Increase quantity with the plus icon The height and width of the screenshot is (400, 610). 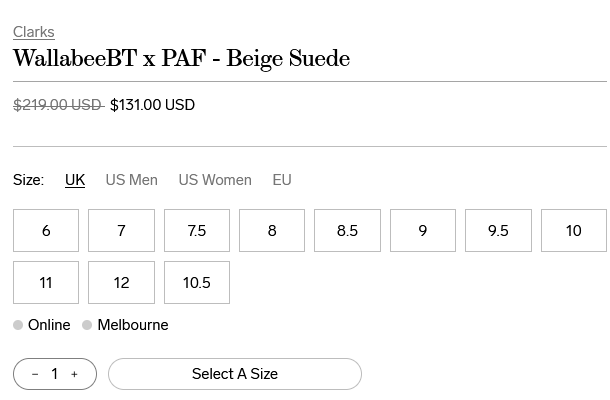pyautogui.click(x=74, y=374)
